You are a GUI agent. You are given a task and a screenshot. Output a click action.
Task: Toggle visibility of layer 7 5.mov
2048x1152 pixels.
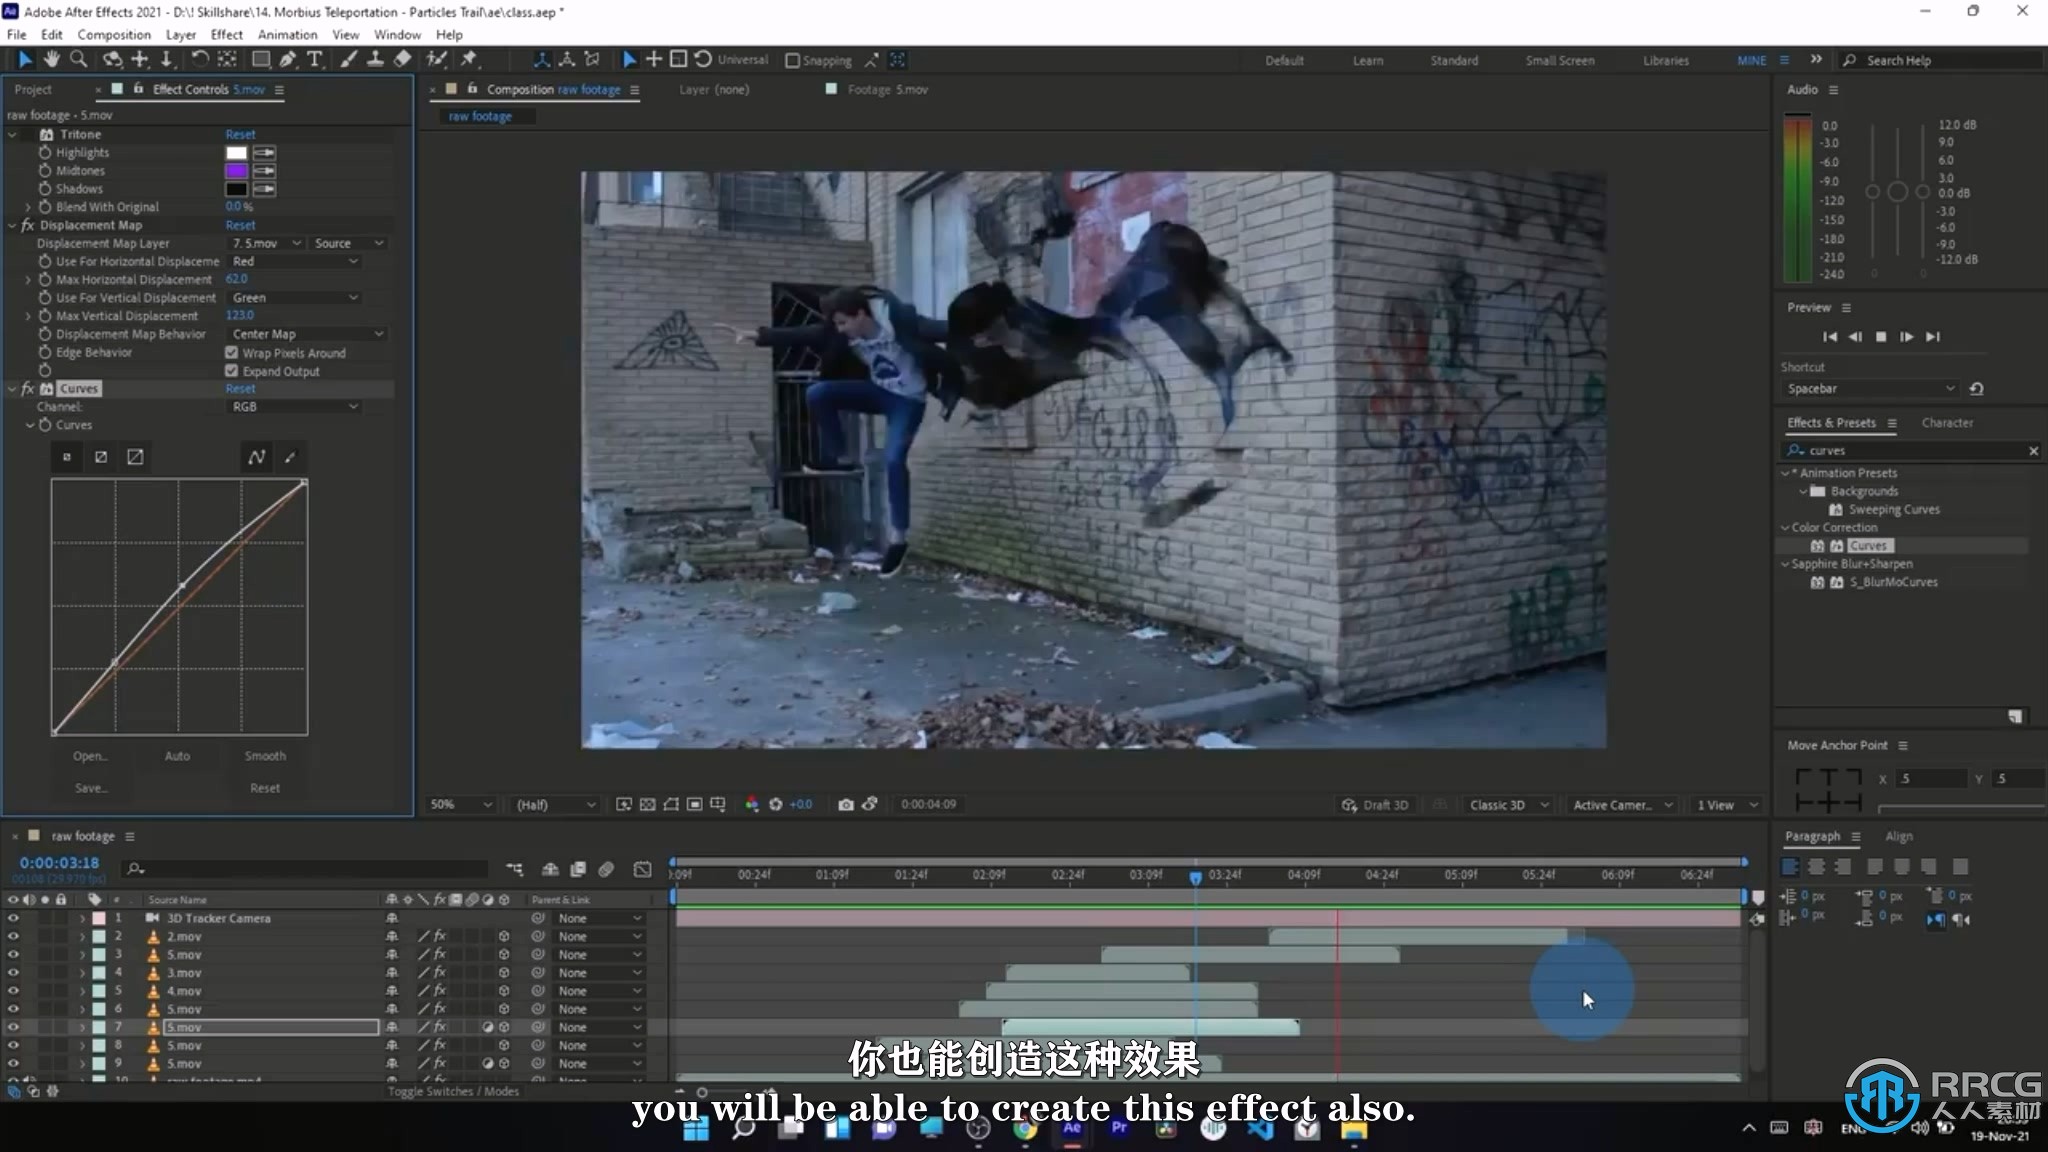pyautogui.click(x=13, y=1027)
